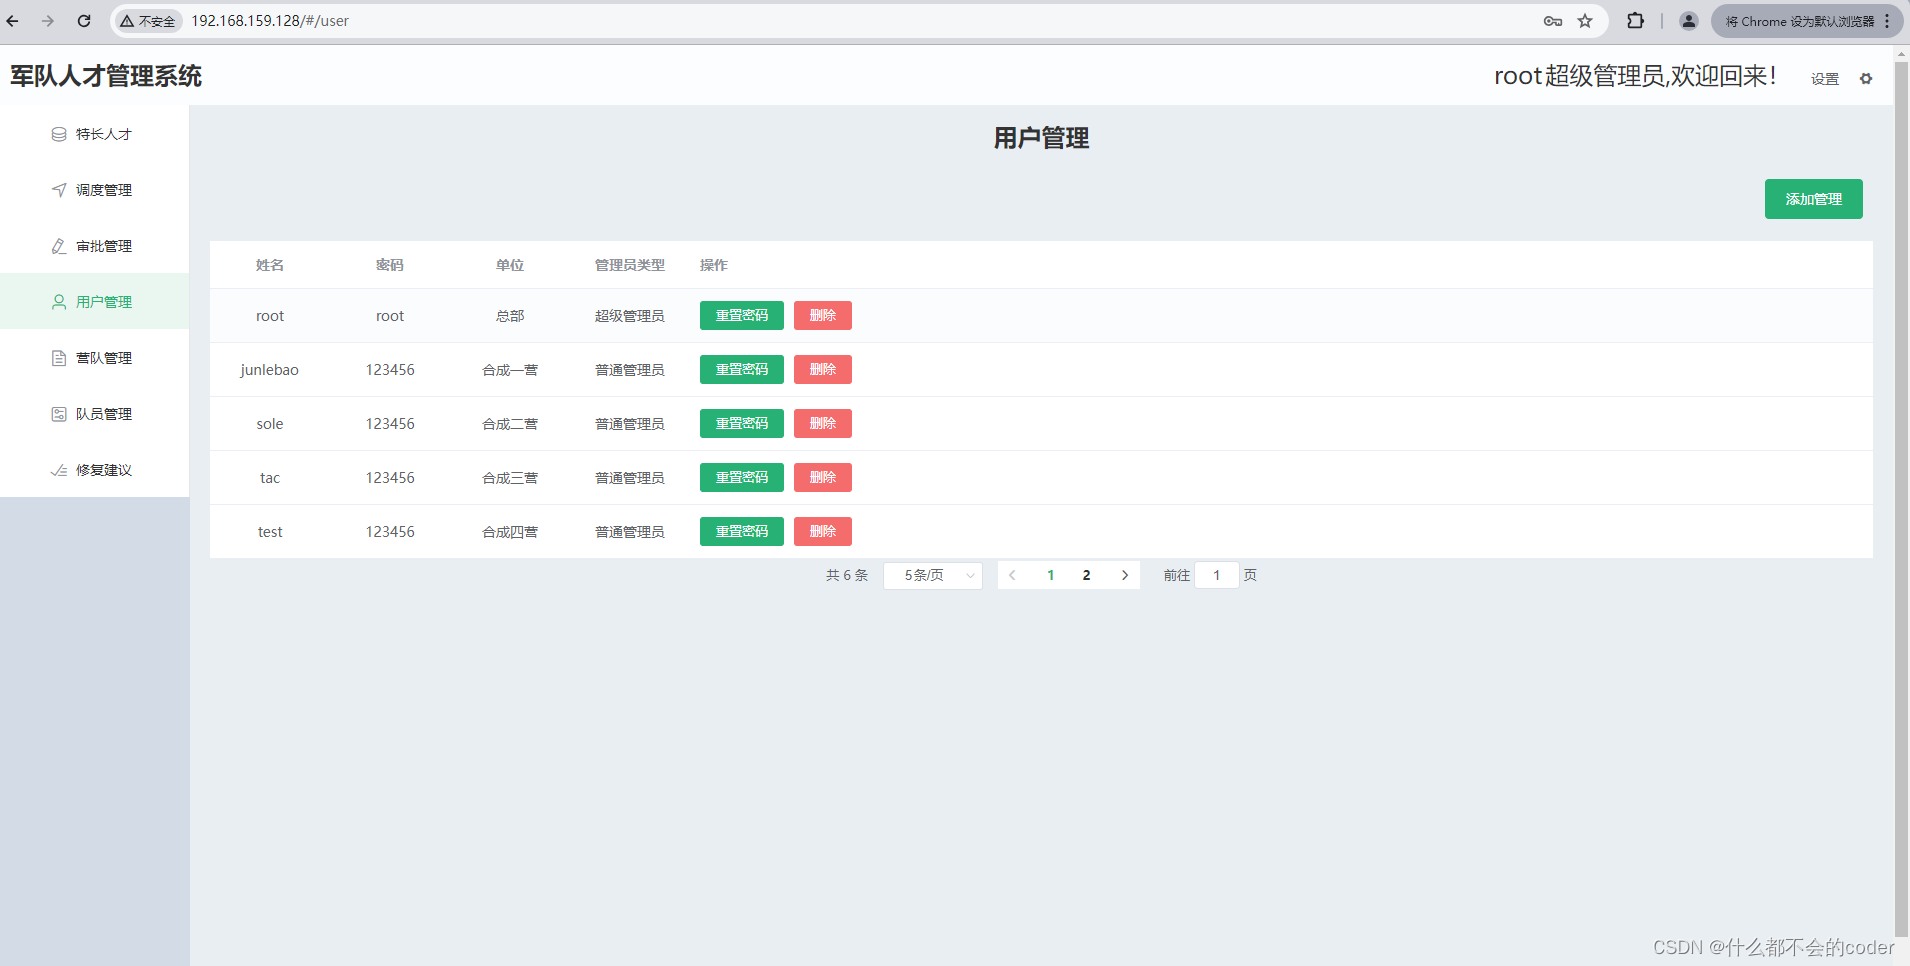Delete the tac user row

(823, 478)
